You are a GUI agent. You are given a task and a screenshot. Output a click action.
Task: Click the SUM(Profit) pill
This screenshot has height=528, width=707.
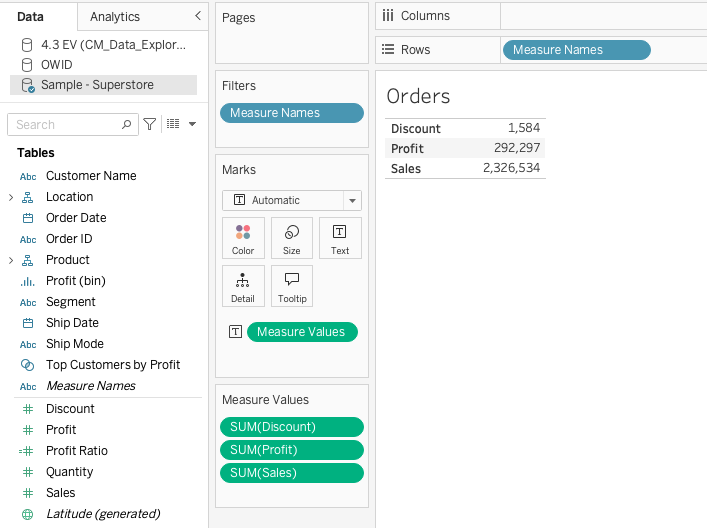point(292,450)
